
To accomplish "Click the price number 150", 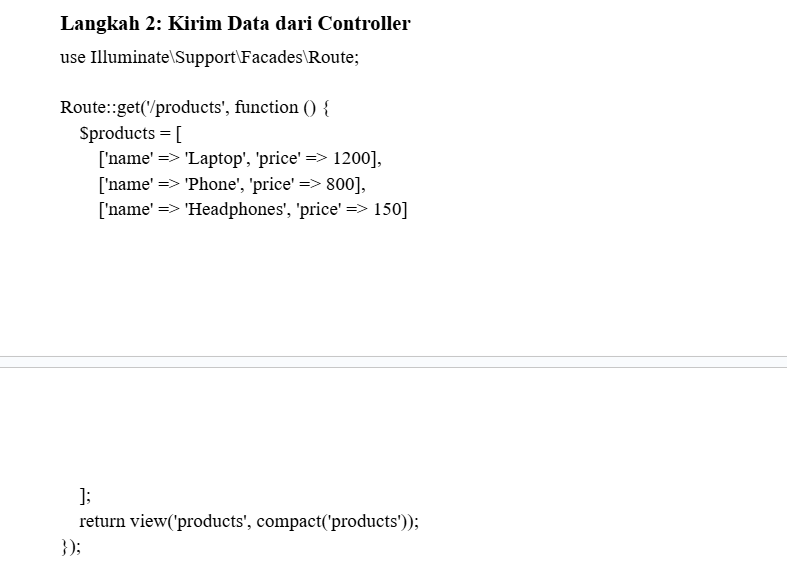I will (x=387, y=209).
